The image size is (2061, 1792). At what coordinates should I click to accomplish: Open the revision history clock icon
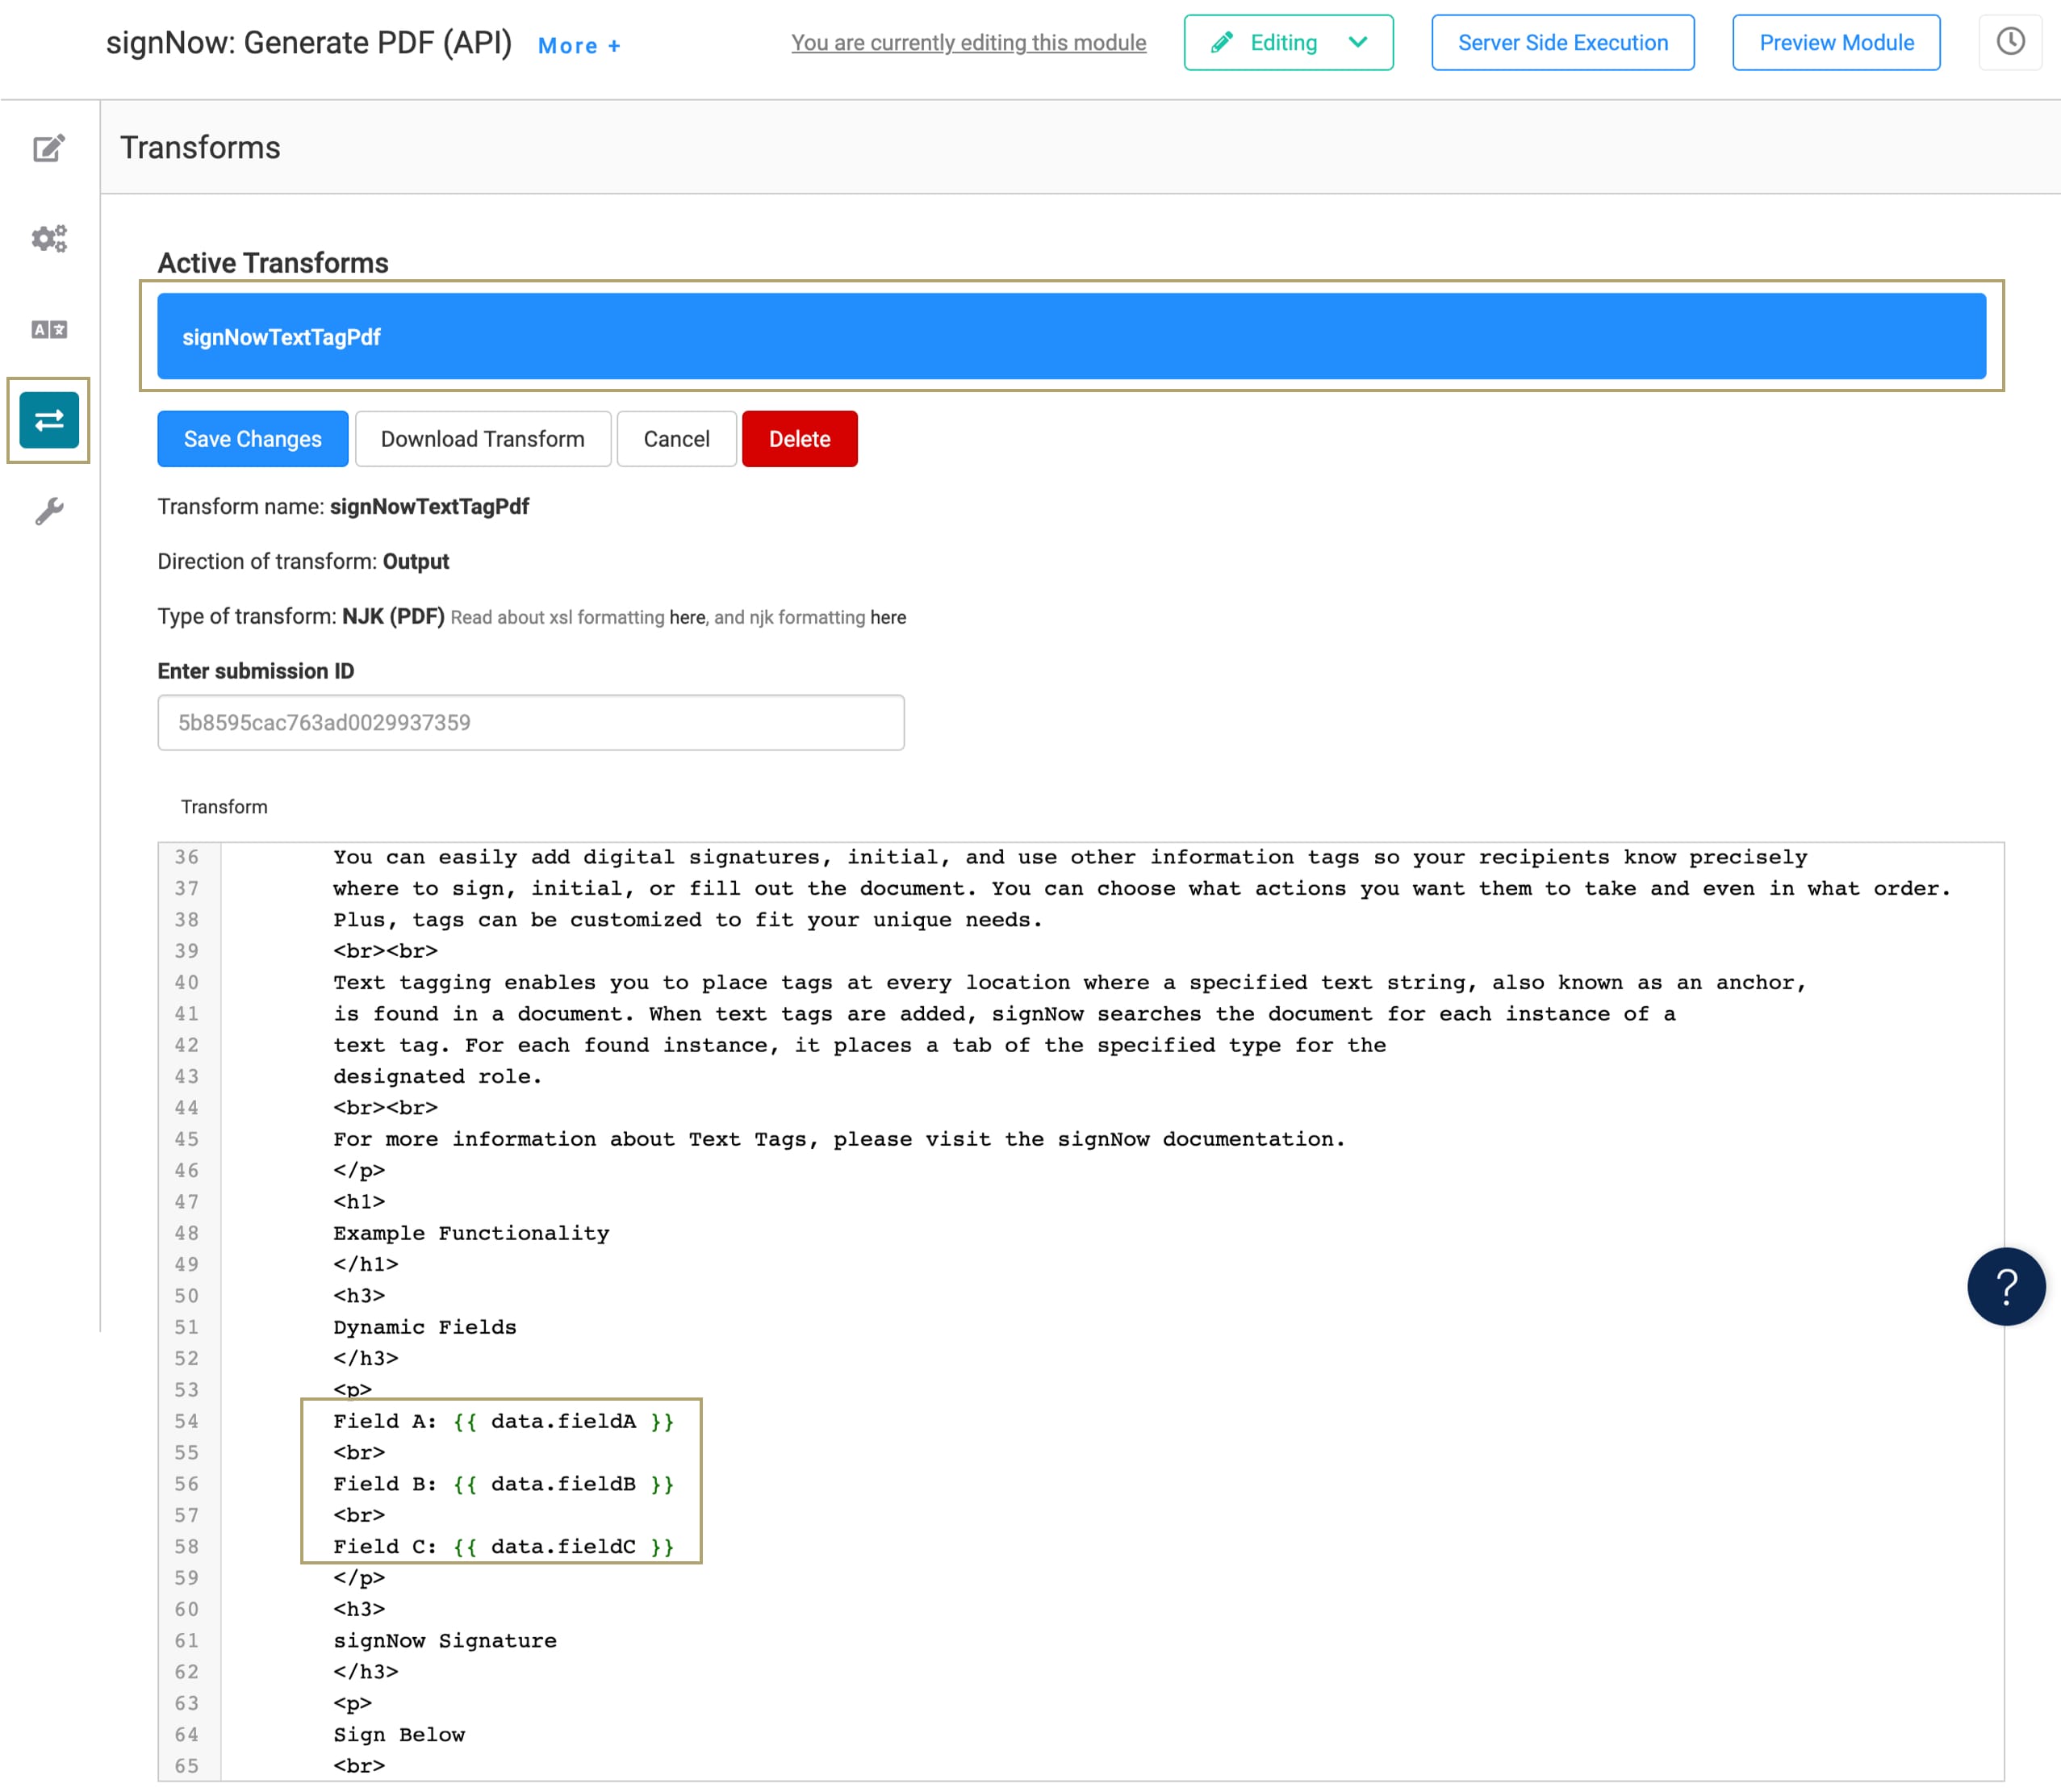point(2010,42)
